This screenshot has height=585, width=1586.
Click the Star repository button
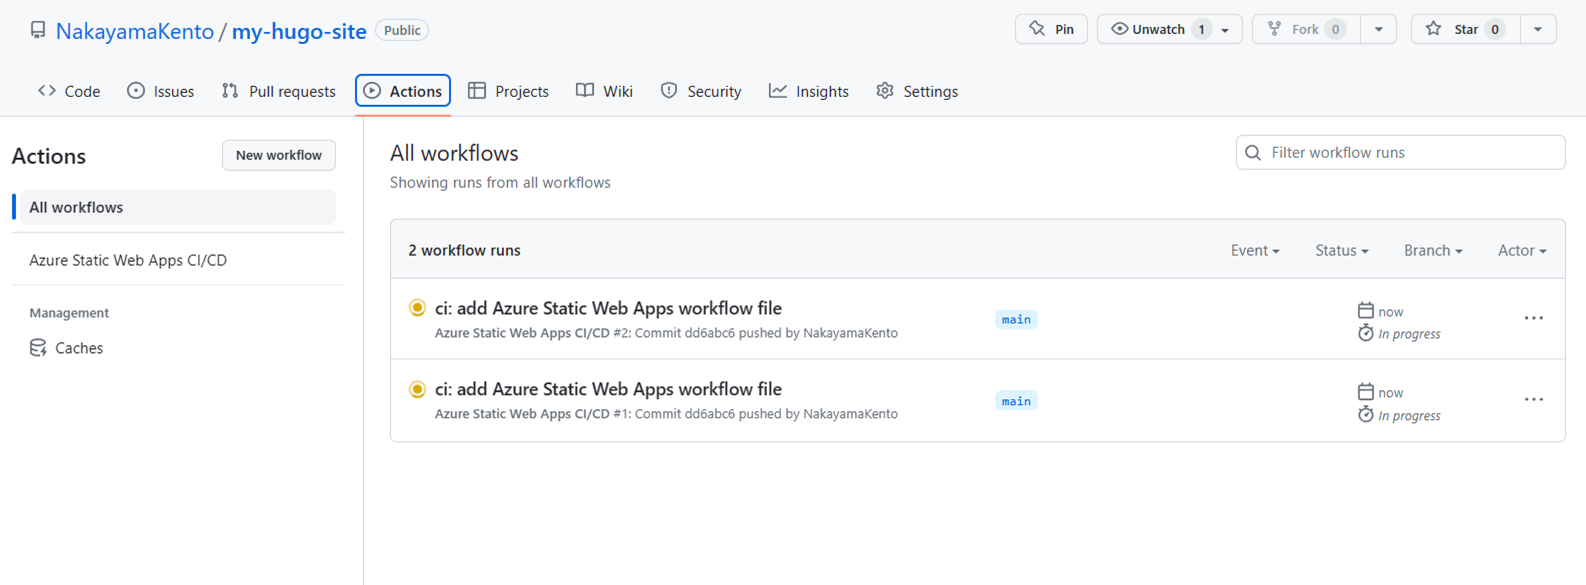[1464, 30]
